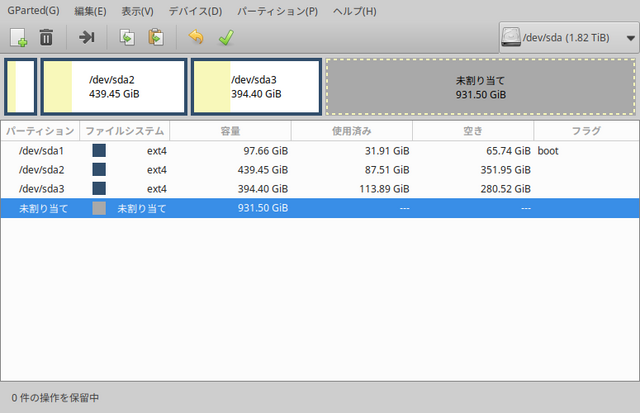This screenshot has height=413, width=640.
Task: Open the /dev/sda device dropdown
Action: 569,38
